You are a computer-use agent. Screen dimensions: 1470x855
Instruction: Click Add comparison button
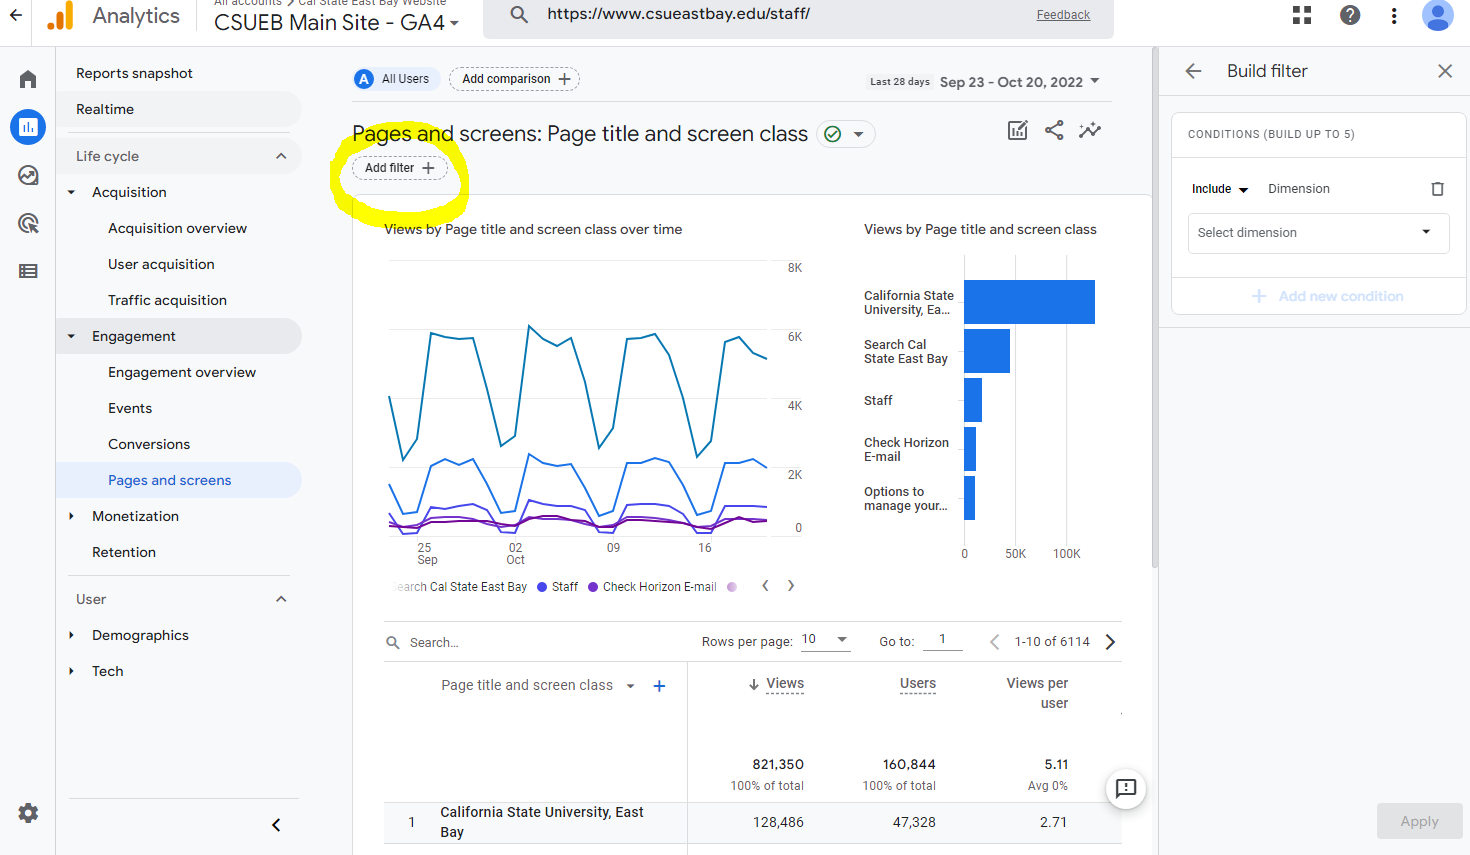[x=515, y=79]
